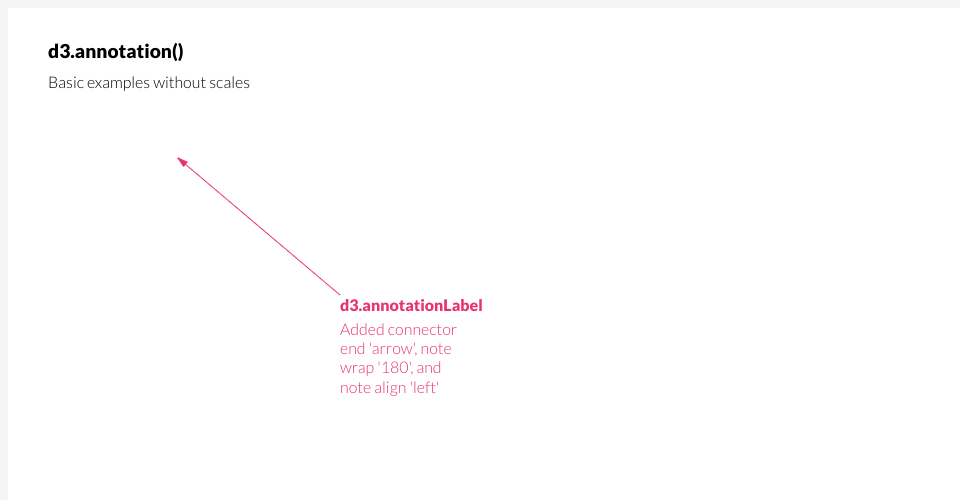
Task: Click the word 'left' in the note
Action: click(x=425, y=388)
